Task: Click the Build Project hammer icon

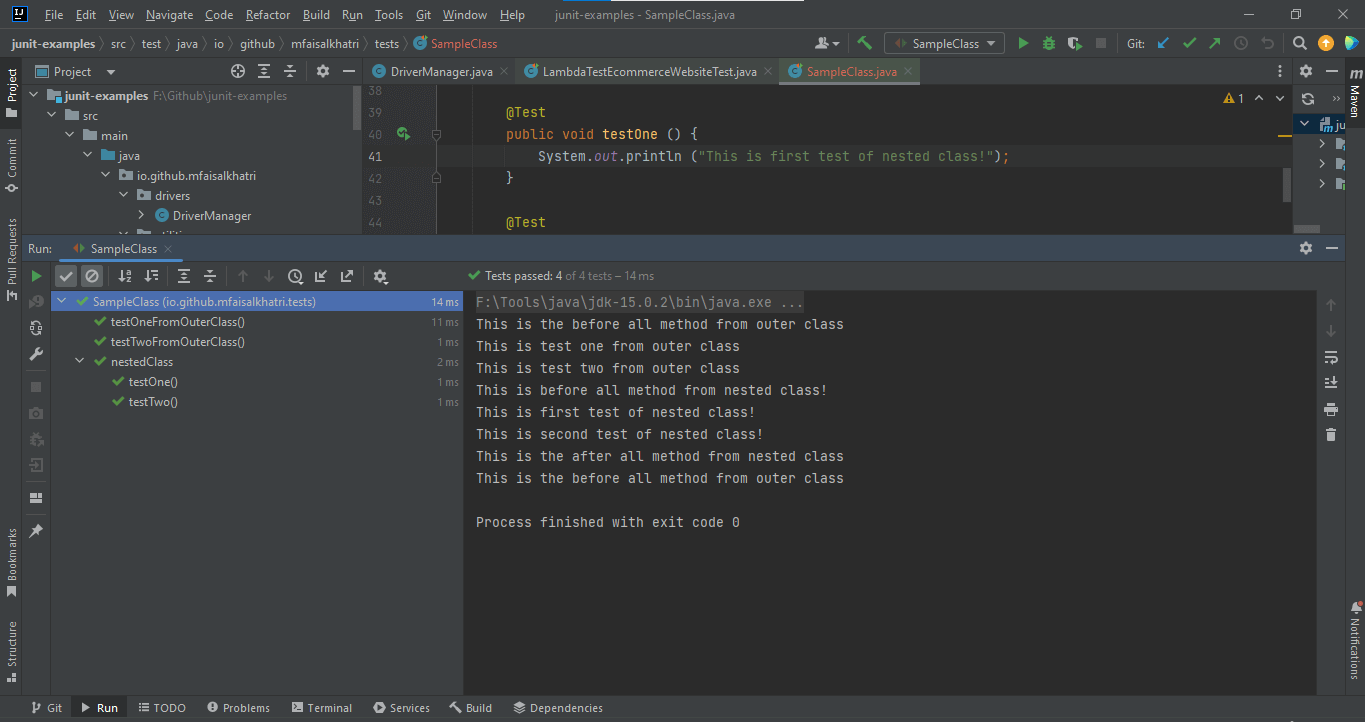Action: (865, 43)
